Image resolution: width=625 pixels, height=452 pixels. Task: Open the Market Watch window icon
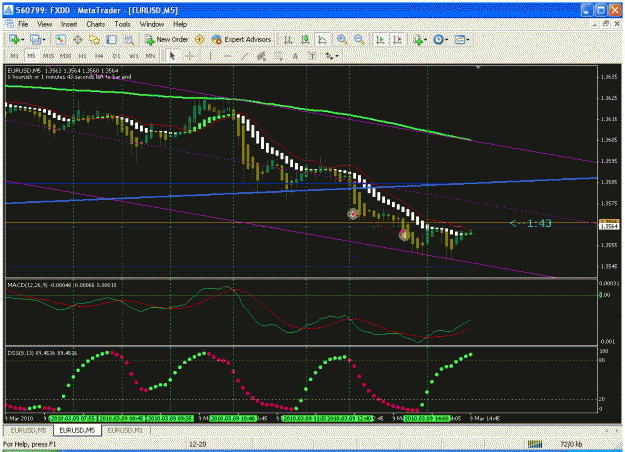[x=60, y=39]
